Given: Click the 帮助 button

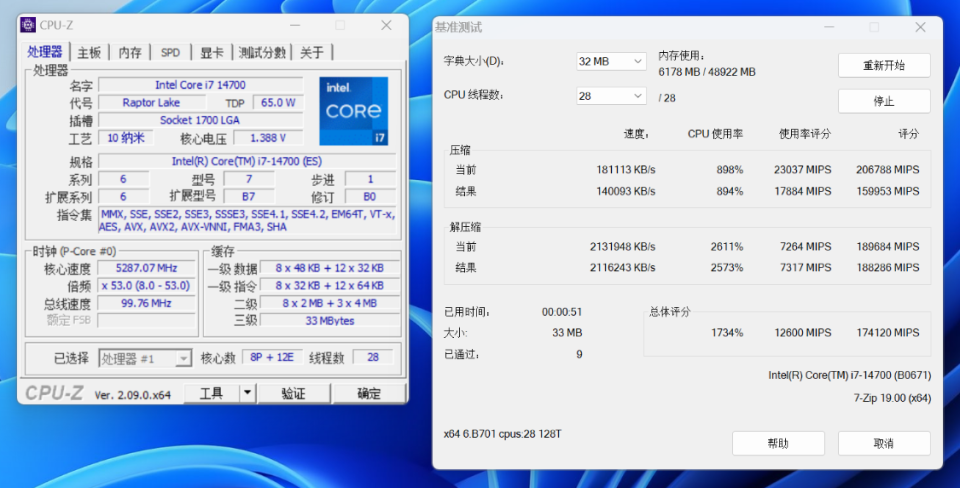Looking at the screenshot, I should coord(778,443).
